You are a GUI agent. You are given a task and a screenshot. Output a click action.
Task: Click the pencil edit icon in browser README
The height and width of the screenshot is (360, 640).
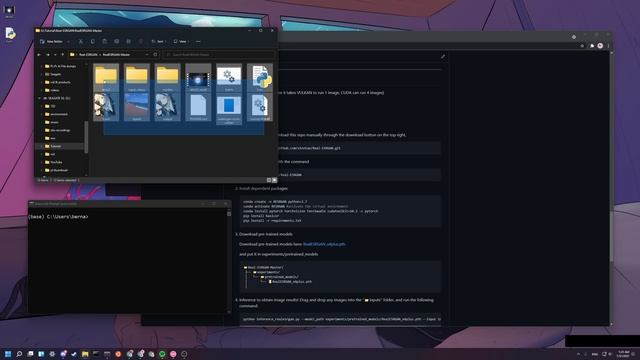click(x=443, y=56)
